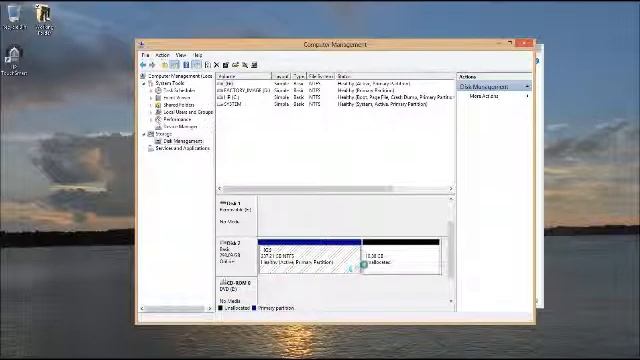Click the Disk 1 removable disk label

pyautogui.click(x=236, y=215)
